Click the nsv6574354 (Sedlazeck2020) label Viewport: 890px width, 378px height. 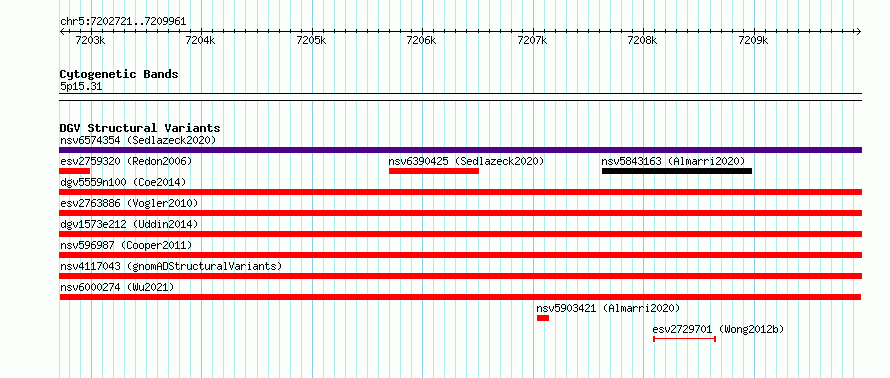pos(138,140)
